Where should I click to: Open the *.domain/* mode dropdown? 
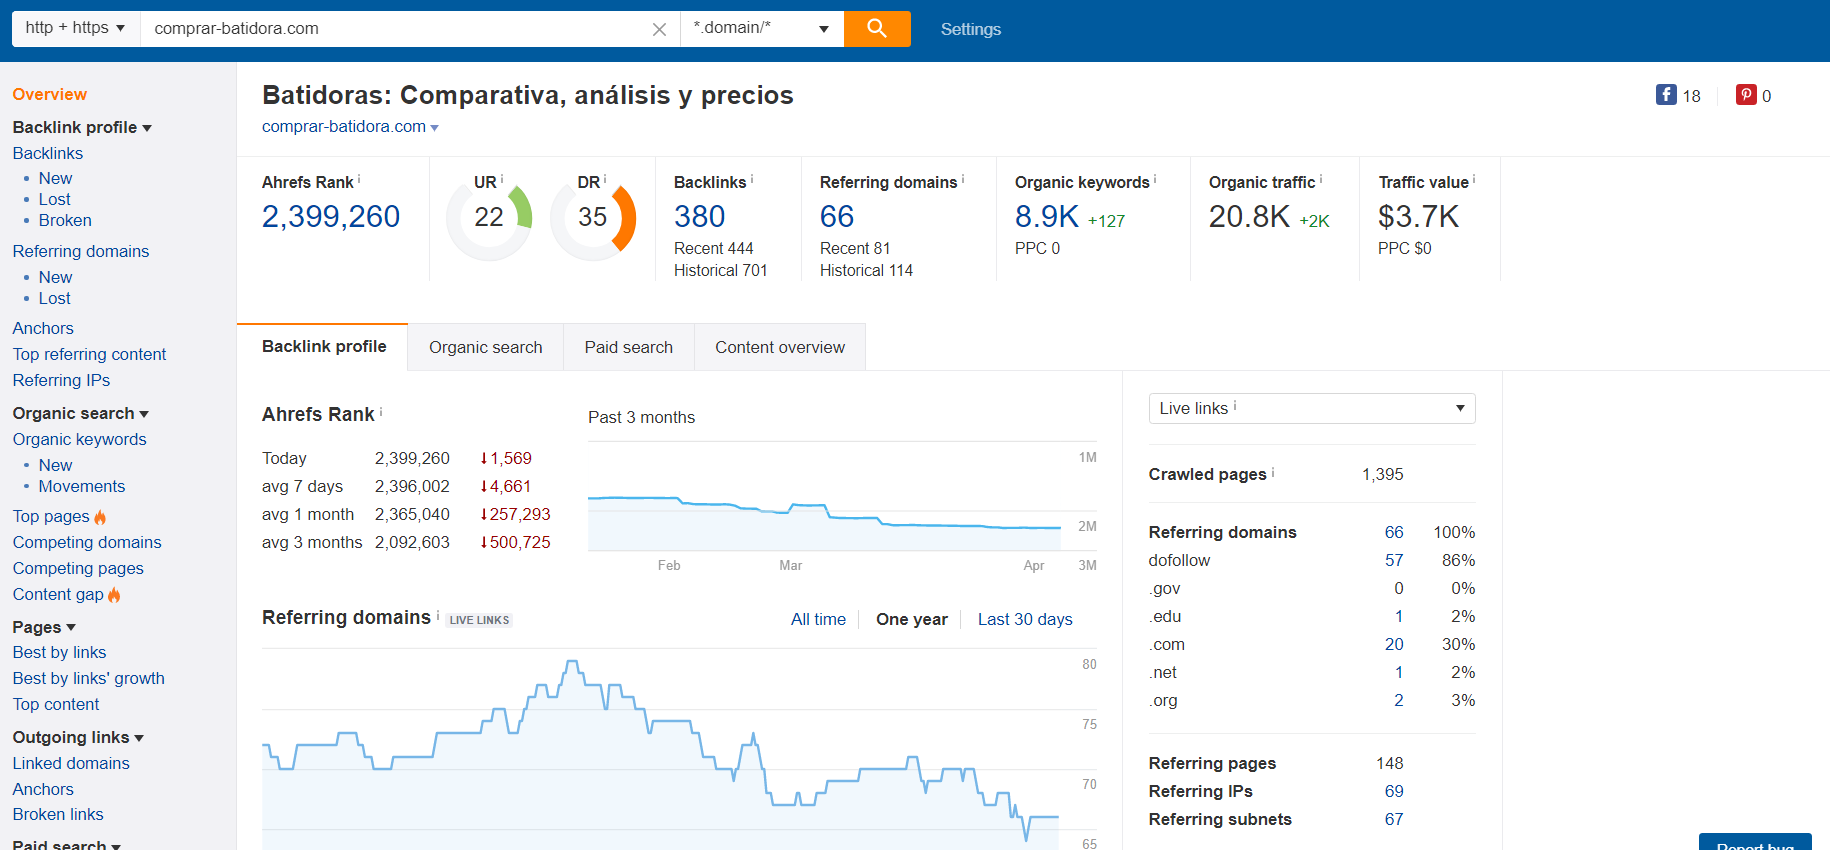pos(762,29)
